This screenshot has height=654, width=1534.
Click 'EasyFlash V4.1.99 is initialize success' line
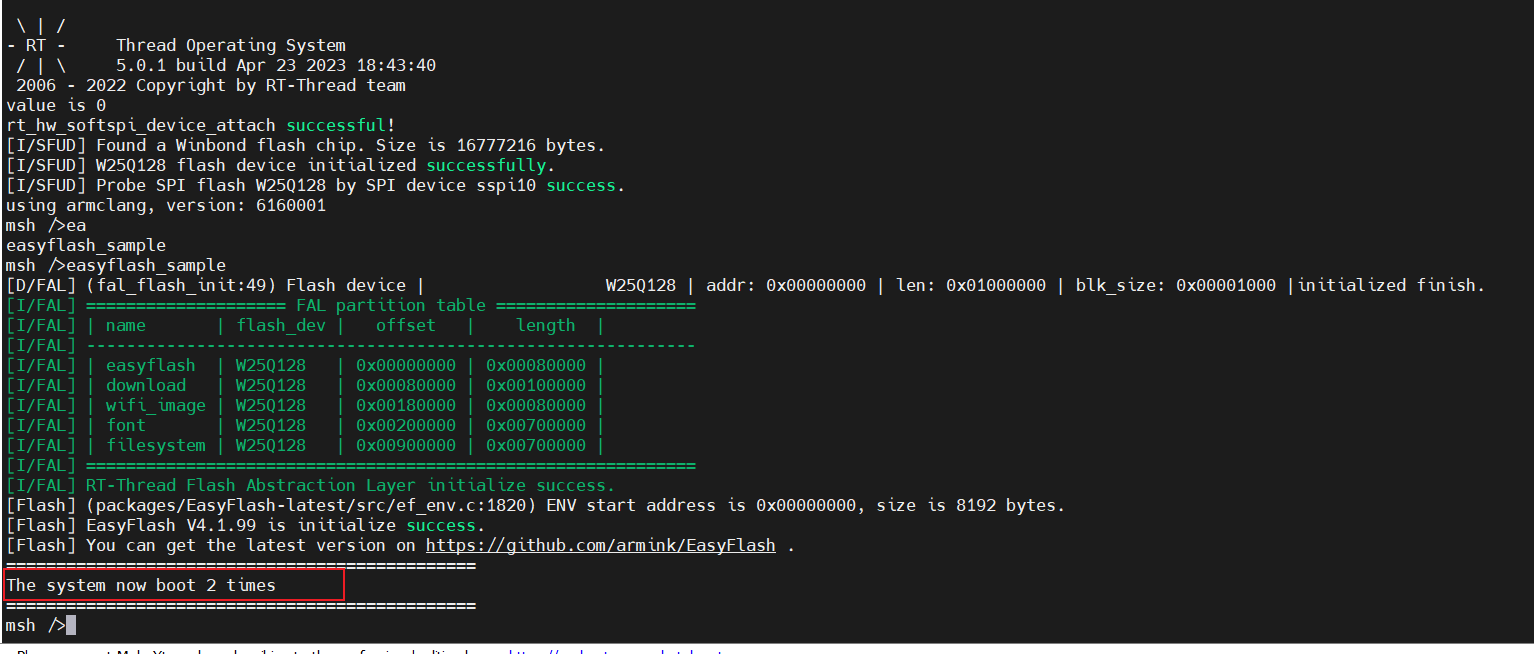click(x=246, y=526)
